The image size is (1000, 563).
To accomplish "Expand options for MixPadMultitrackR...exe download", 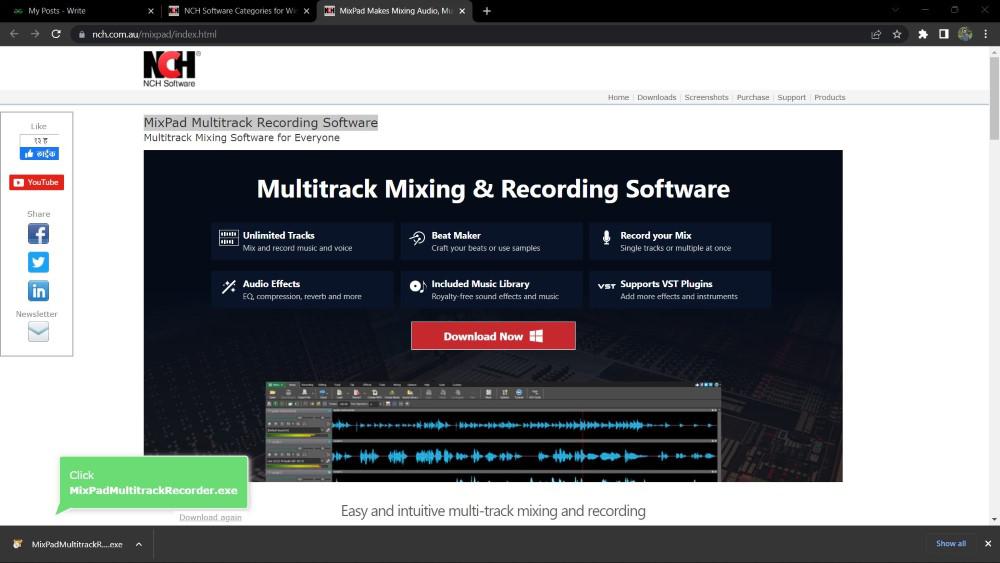I will point(138,545).
